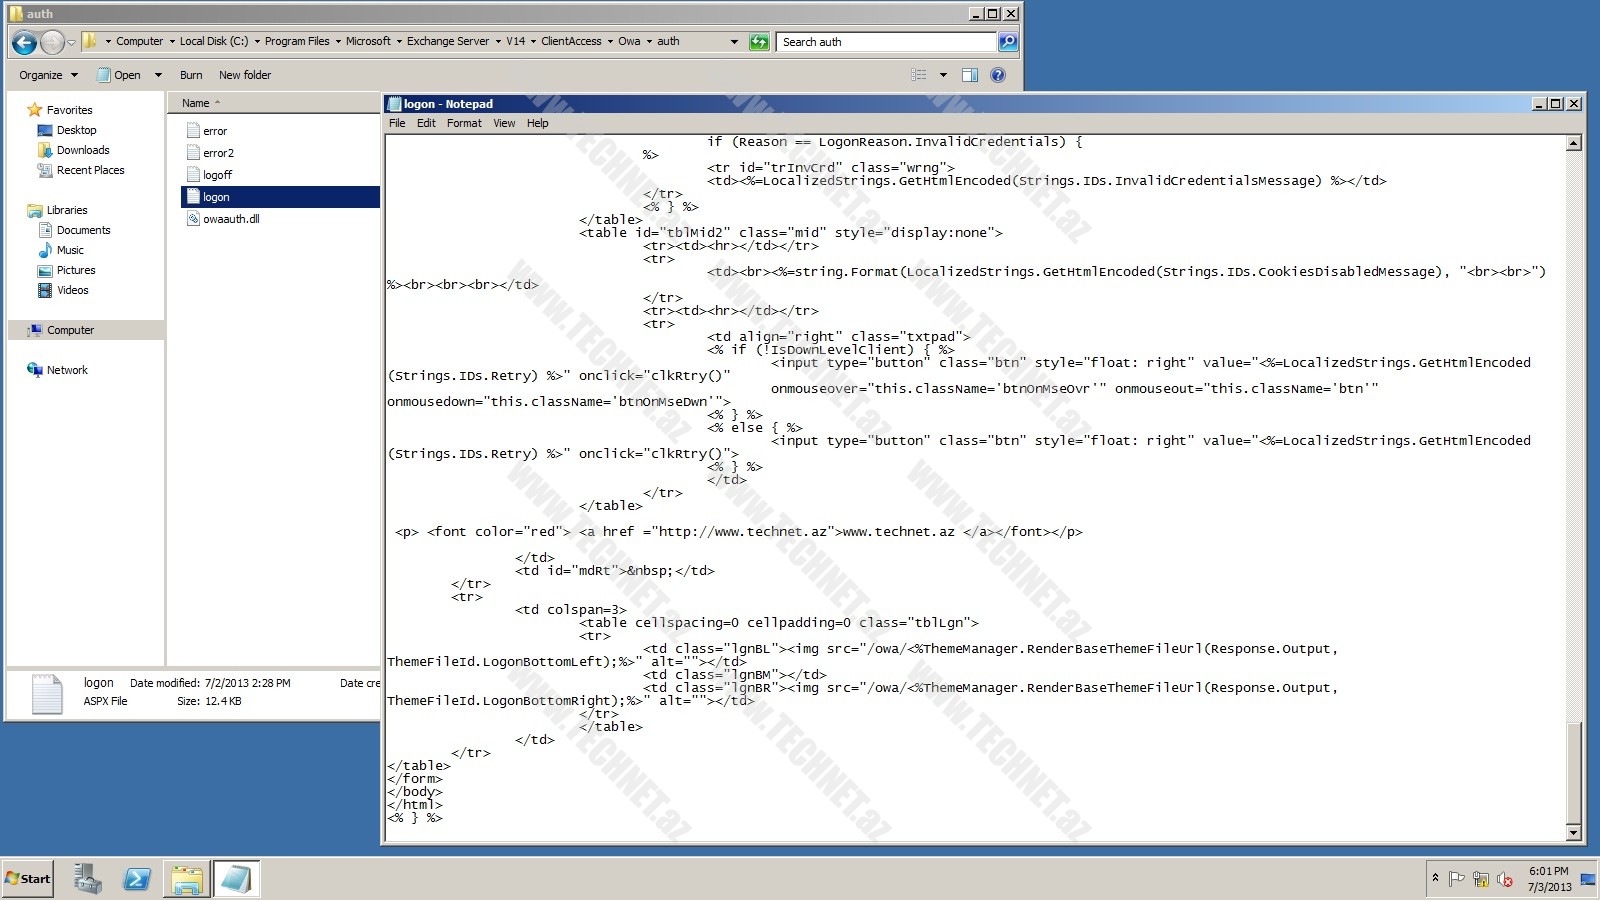Expand the address bar history dropdown
1600x900 pixels.
click(x=734, y=42)
